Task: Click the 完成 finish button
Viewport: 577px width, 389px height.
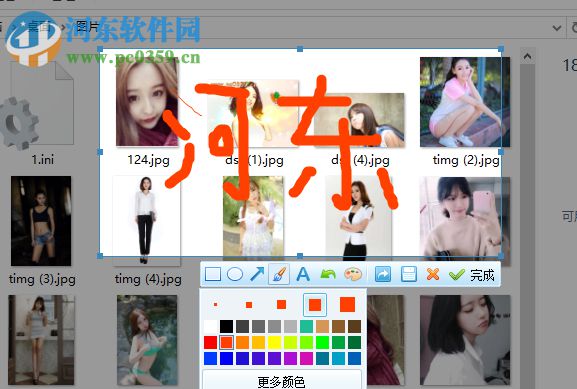Action: point(482,275)
